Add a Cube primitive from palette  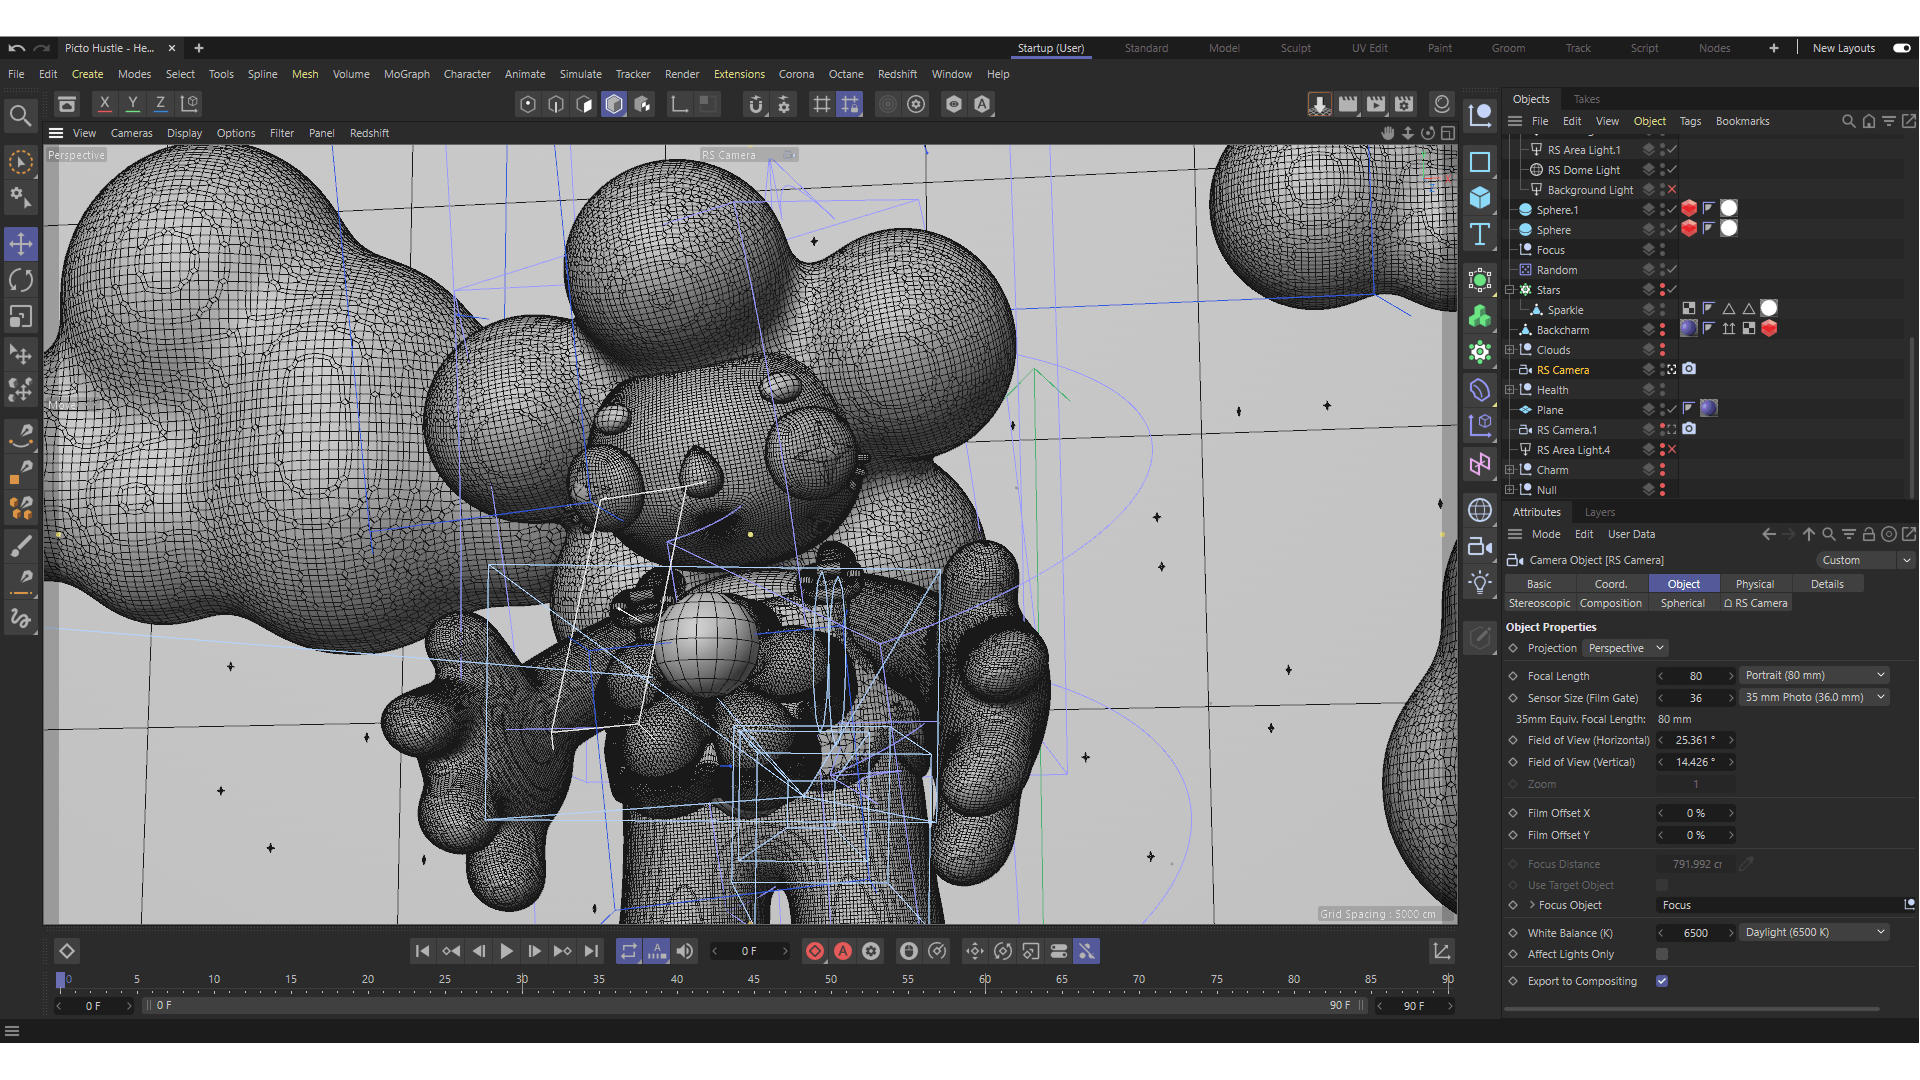pos(1480,198)
